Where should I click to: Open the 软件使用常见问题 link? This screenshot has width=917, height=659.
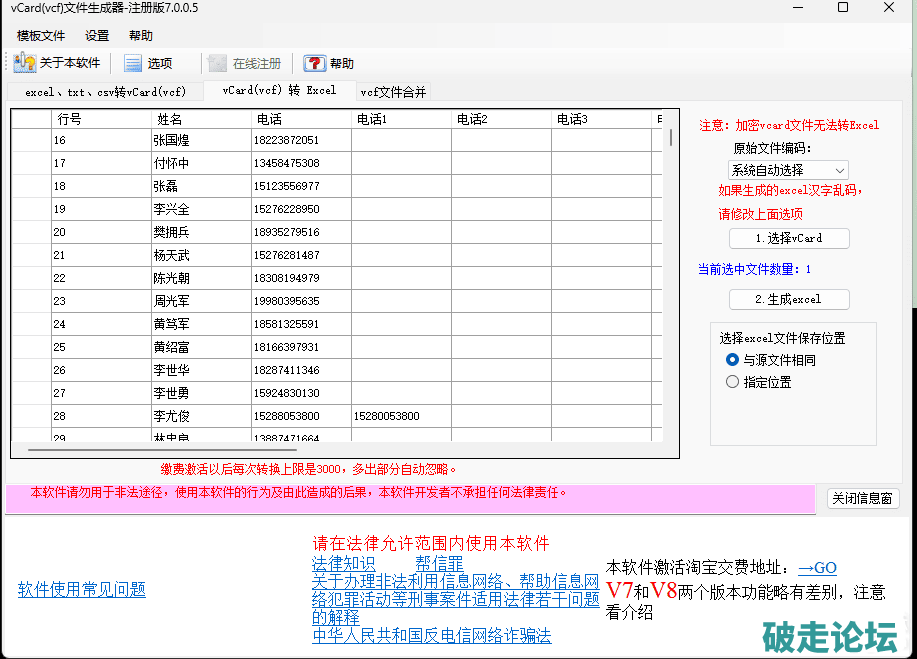point(82,589)
